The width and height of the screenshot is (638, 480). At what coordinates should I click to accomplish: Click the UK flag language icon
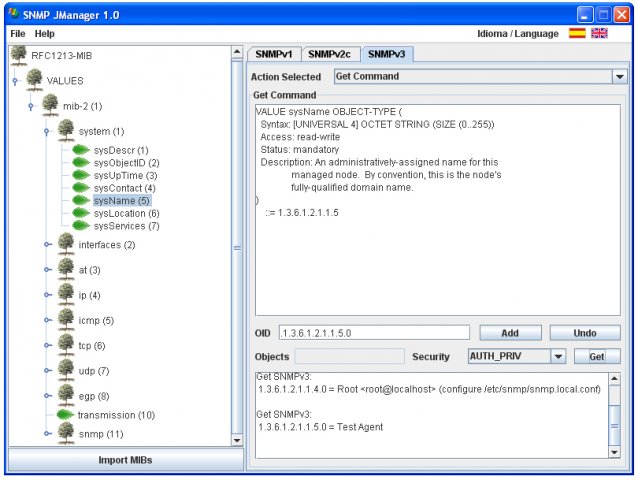point(599,33)
